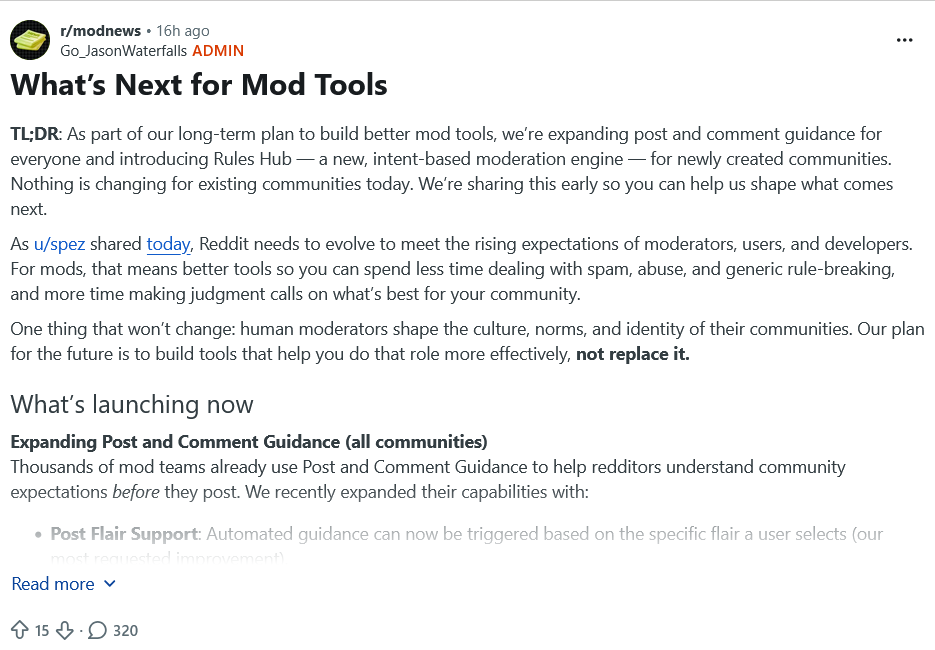Click the 320 comments count

(125, 630)
